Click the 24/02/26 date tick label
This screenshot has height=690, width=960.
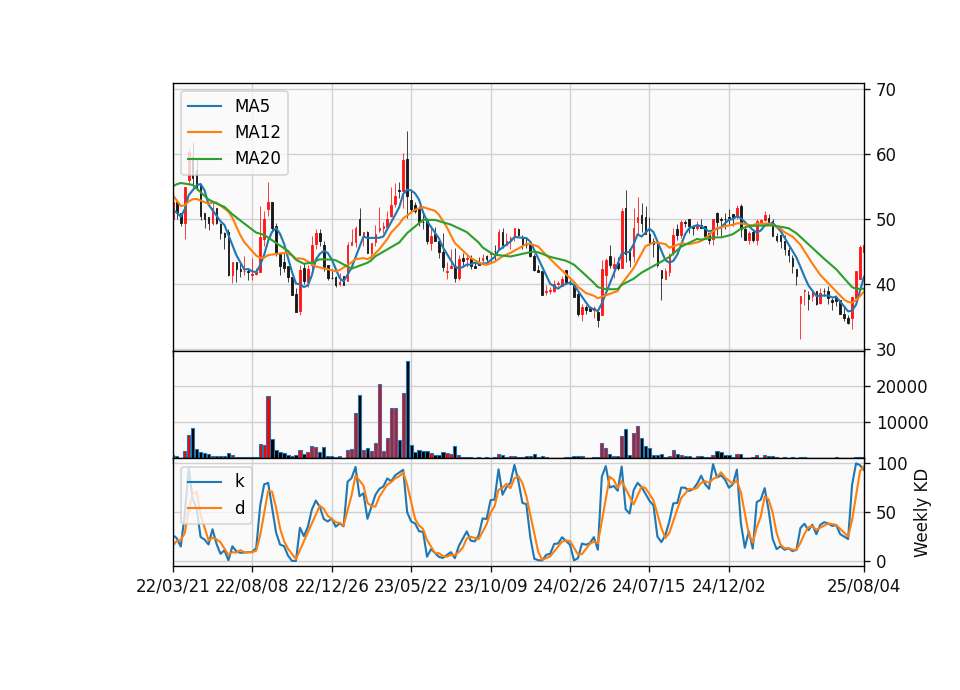tap(570, 587)
